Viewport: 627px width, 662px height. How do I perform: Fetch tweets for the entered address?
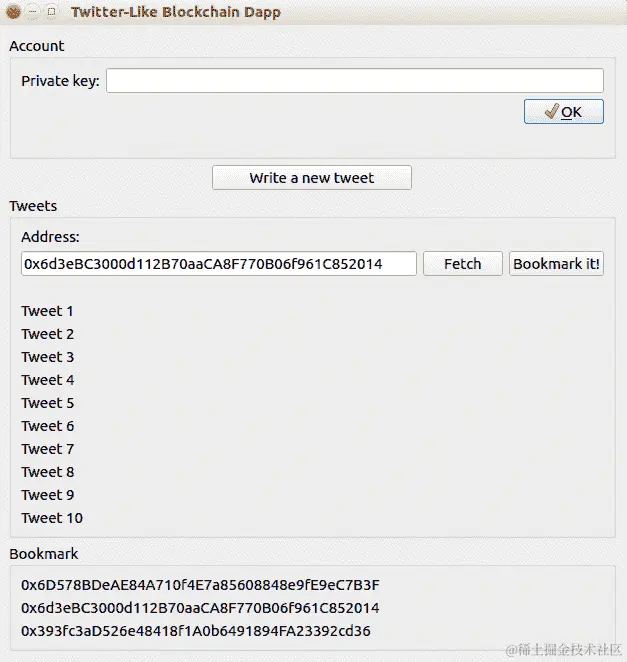coord(463,263)
